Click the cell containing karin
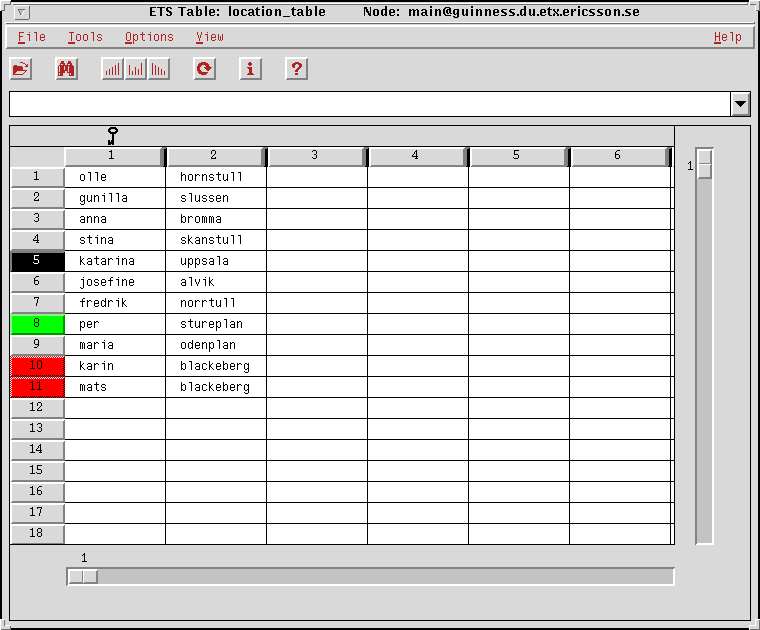760x630 pixels. point(115,366)
